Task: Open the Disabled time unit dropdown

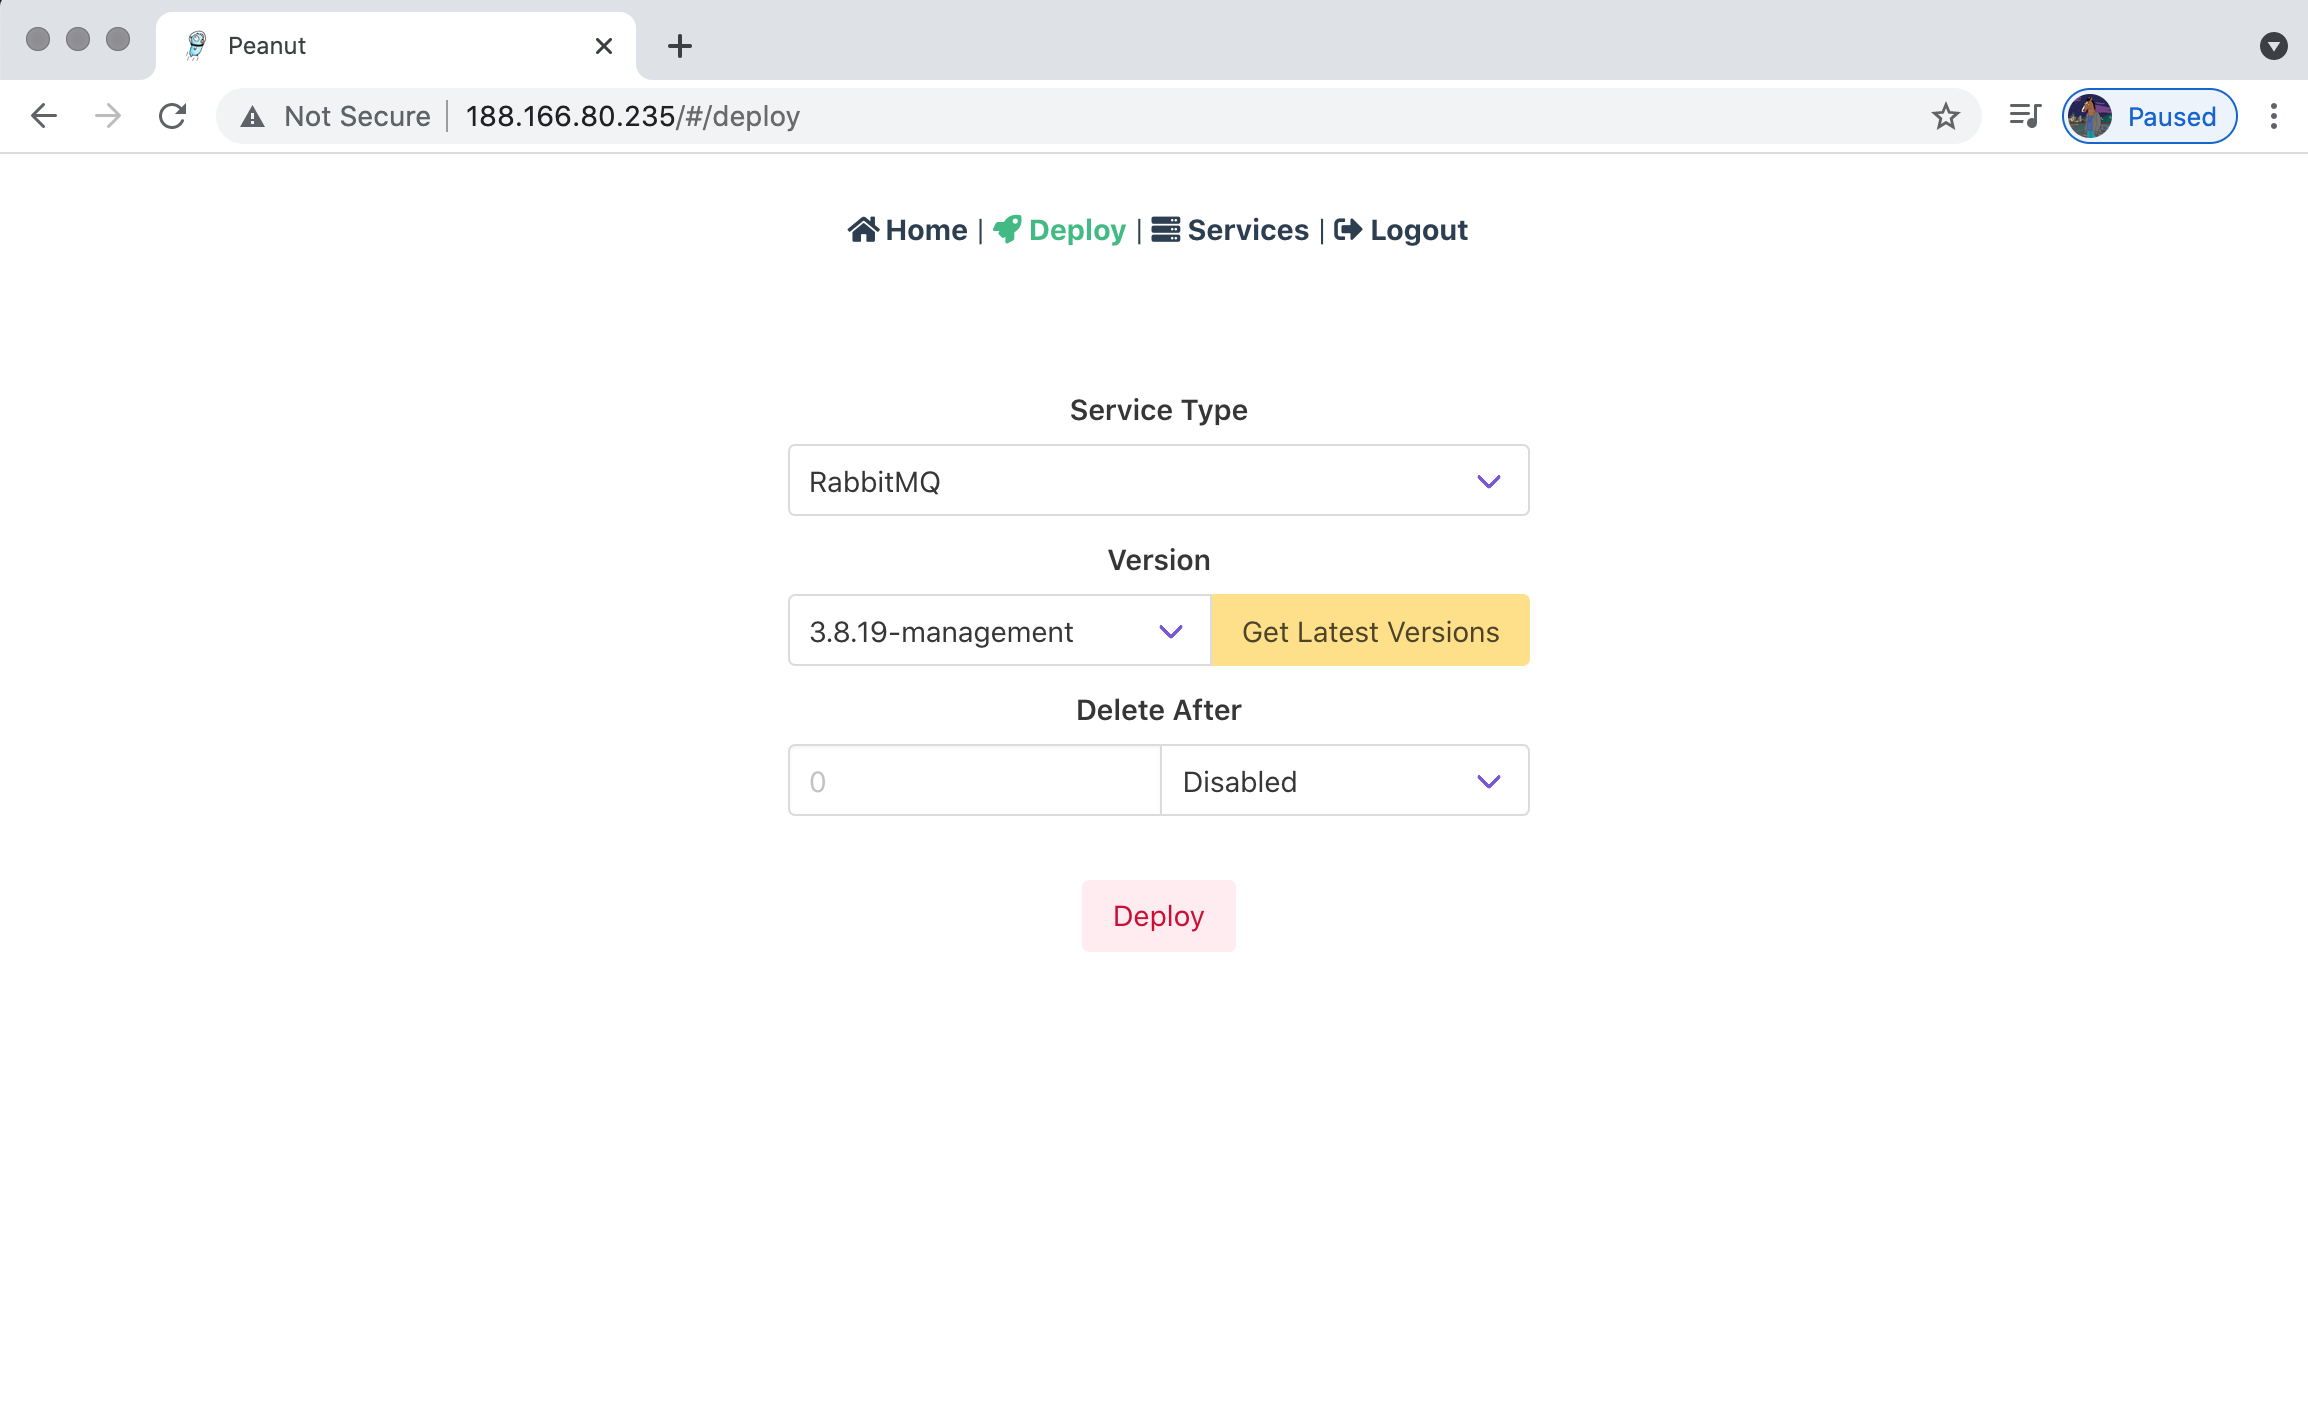Action: (x=1345, y=780)
